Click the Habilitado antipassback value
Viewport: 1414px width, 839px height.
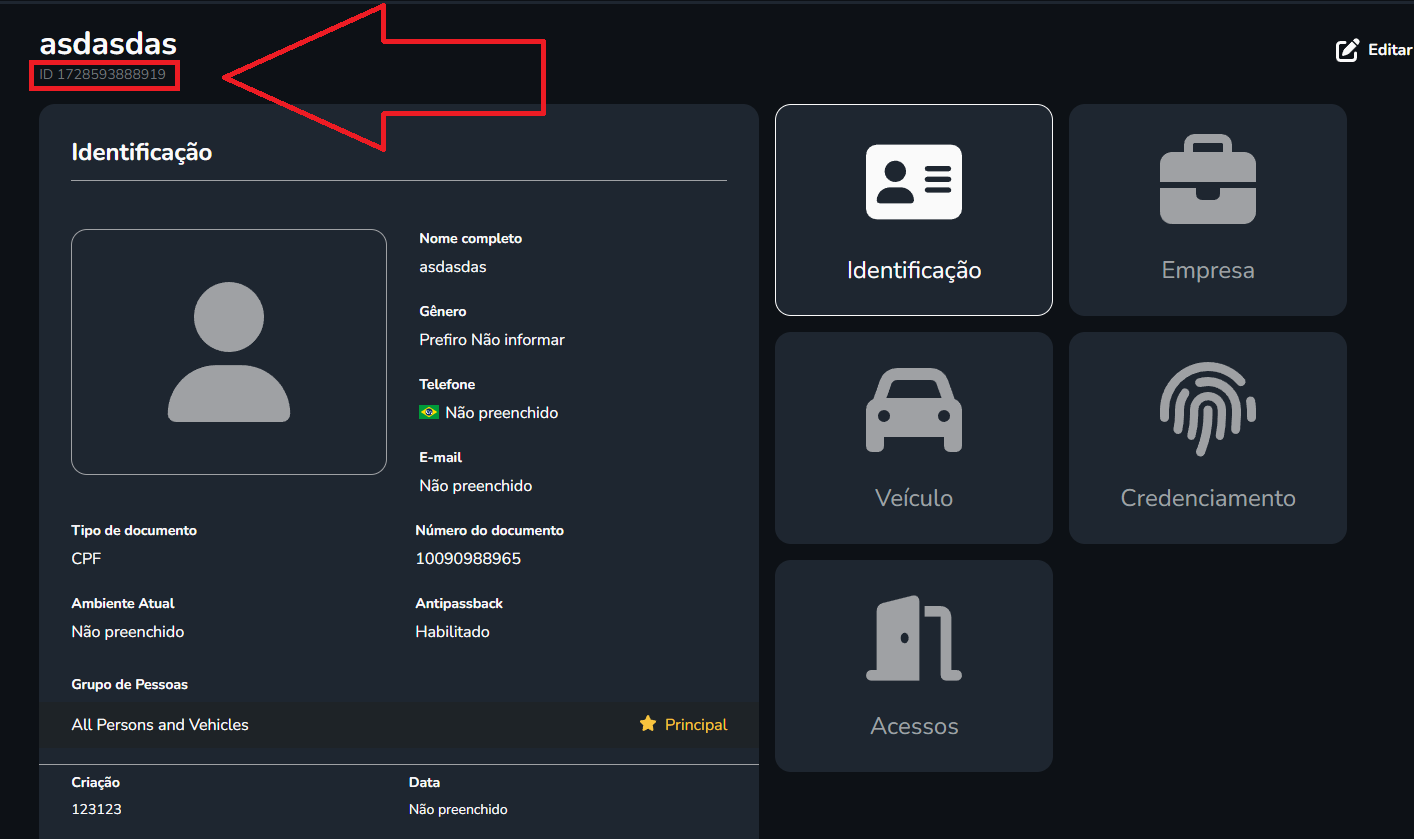coord(453,632)
